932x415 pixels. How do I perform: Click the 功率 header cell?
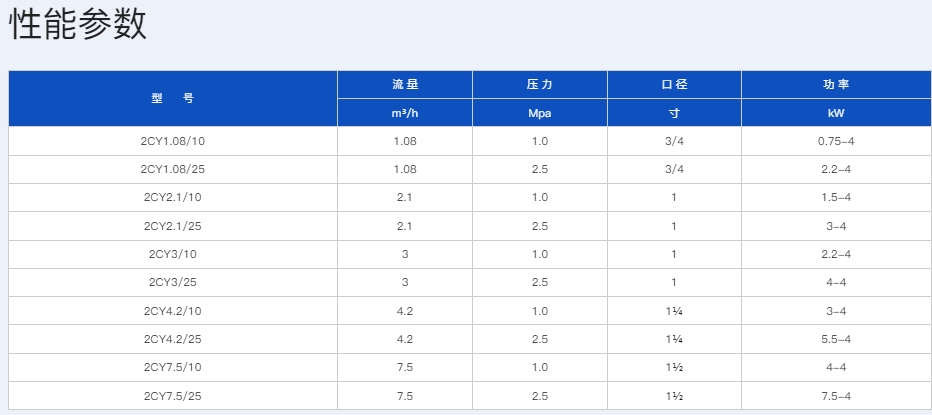837,85
